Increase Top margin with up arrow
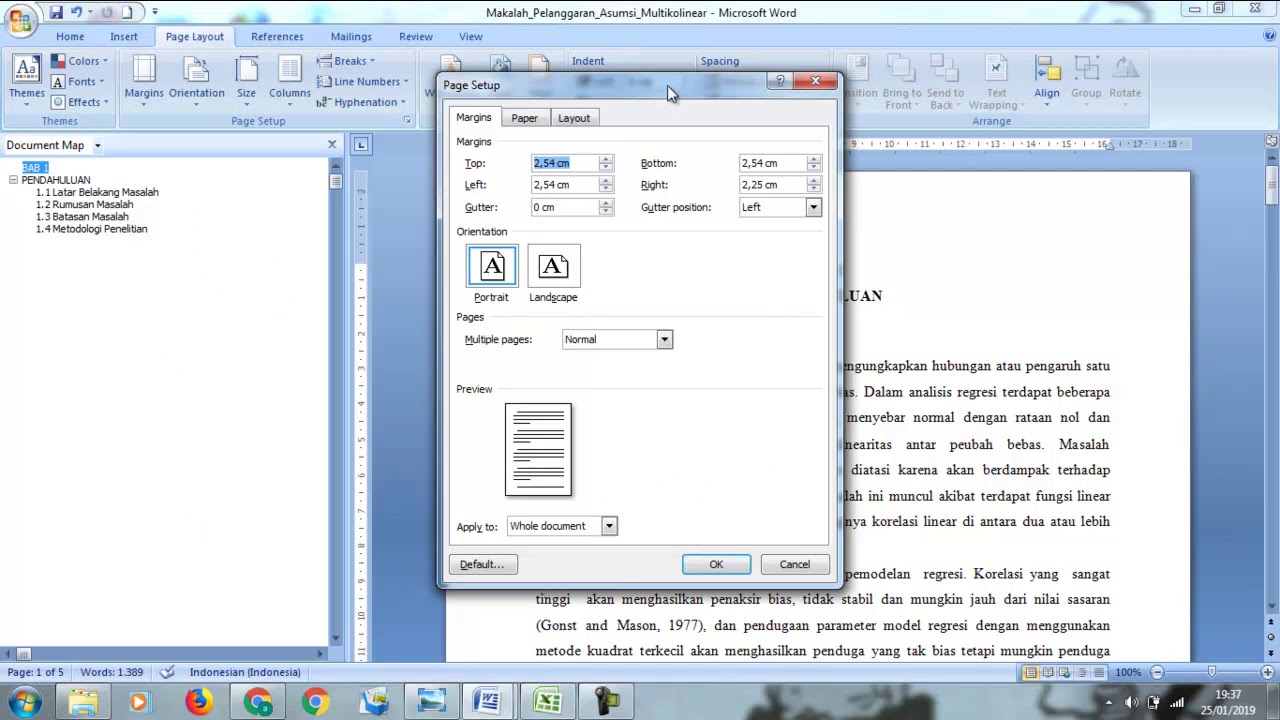 click(605, 159)
